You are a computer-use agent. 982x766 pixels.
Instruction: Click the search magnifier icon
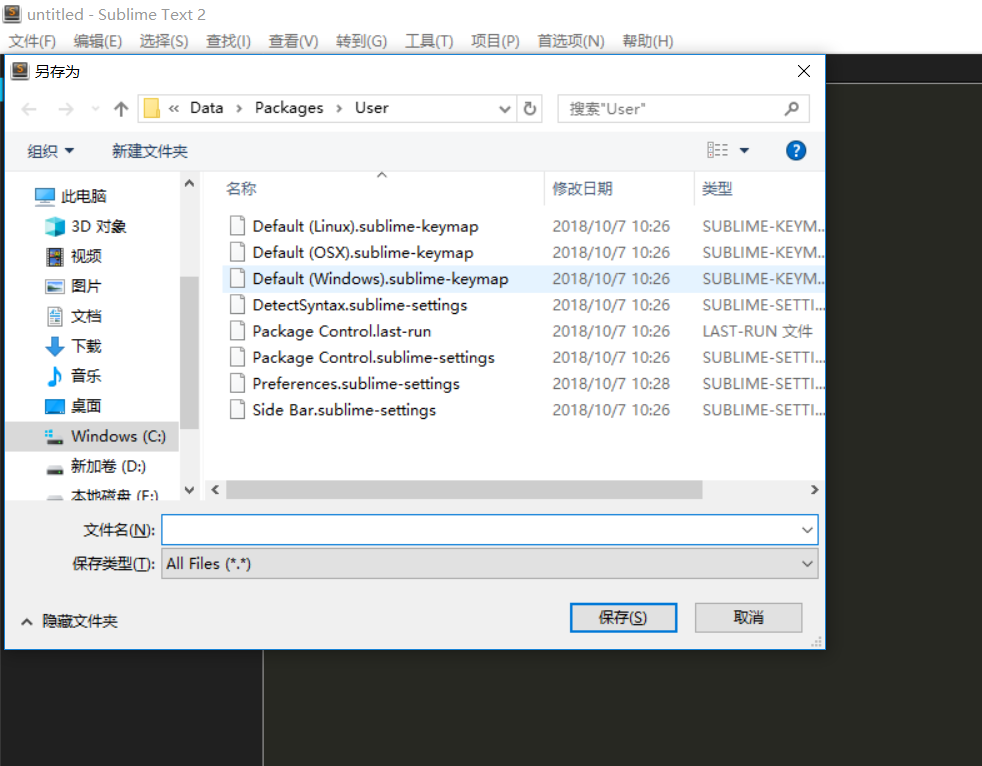(x=792, y=109)
